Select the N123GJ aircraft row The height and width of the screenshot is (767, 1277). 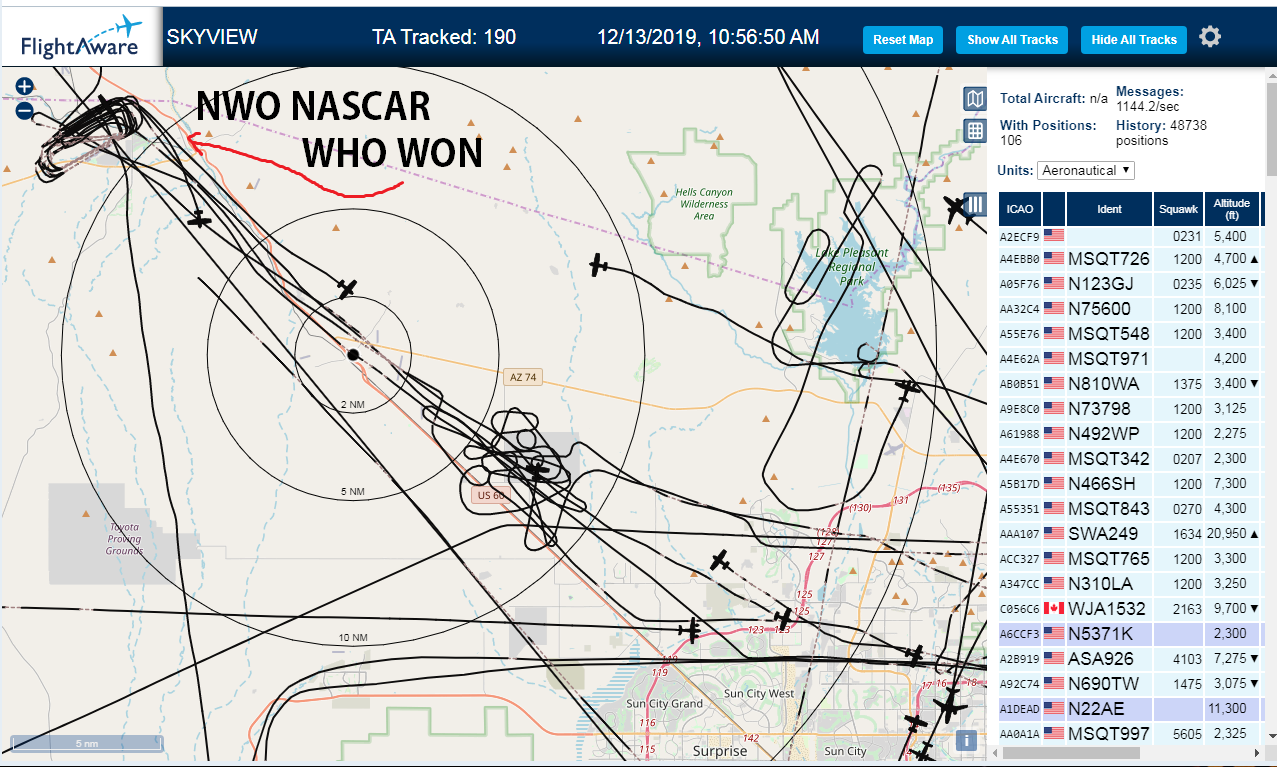(1130, 284)
